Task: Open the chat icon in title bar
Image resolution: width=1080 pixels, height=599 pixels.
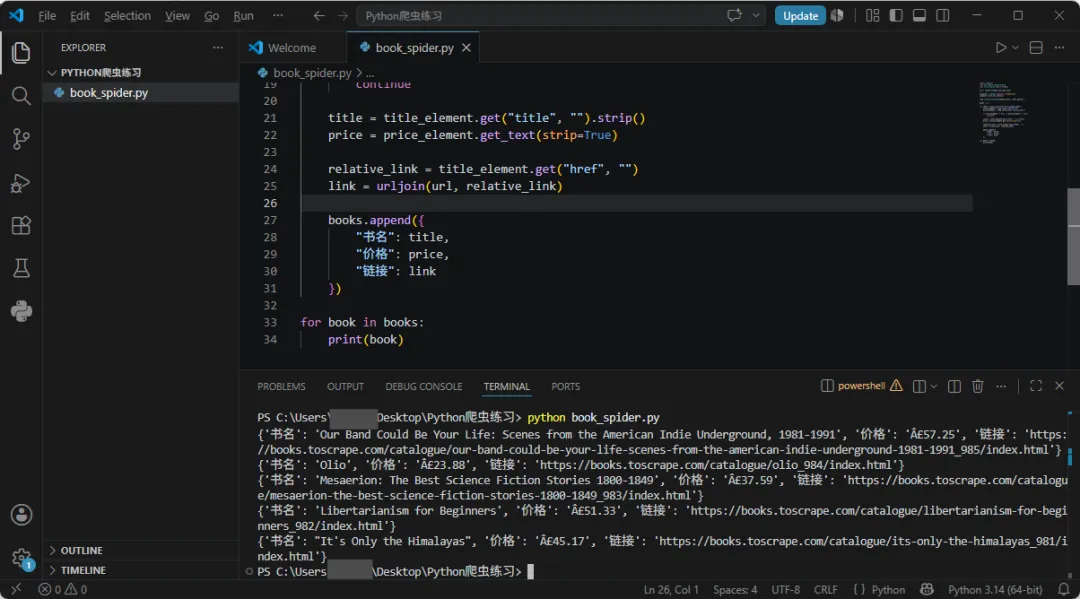Action: coord(734,15)
